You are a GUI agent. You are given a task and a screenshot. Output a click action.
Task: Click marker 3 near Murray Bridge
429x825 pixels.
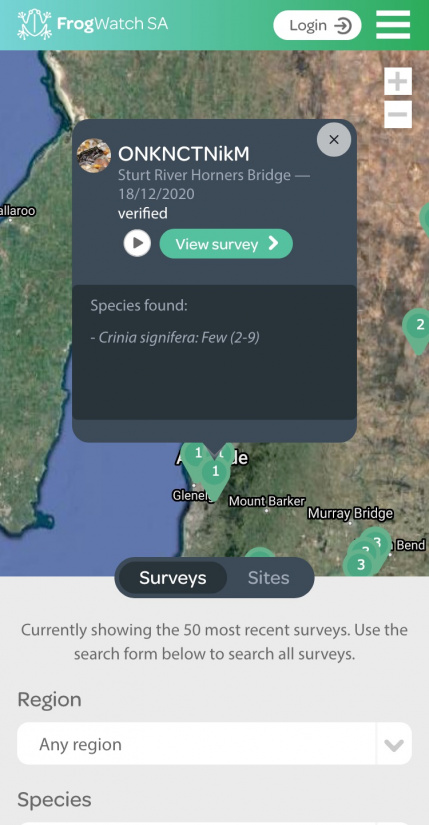pos(361,565)
